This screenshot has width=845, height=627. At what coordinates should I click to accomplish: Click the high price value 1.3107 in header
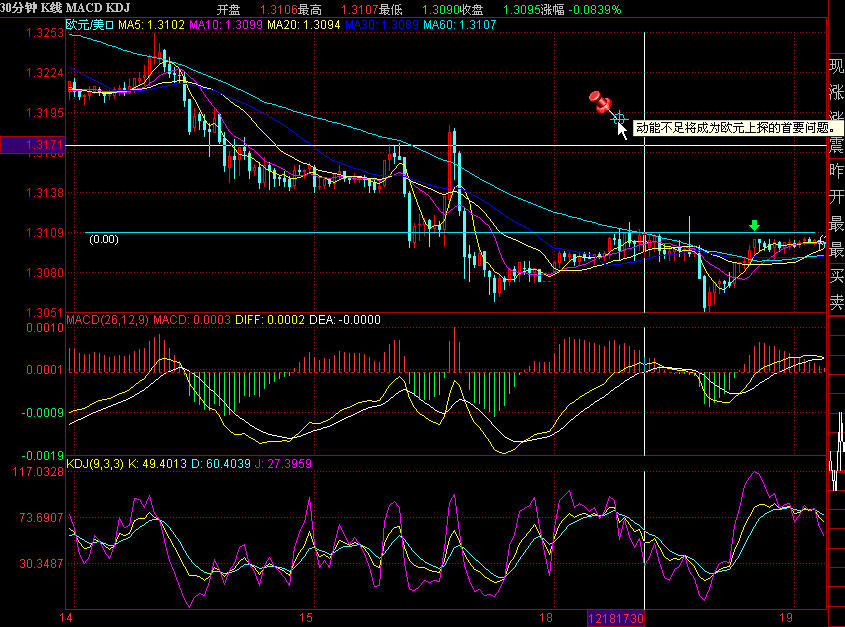tap(358, 10)
